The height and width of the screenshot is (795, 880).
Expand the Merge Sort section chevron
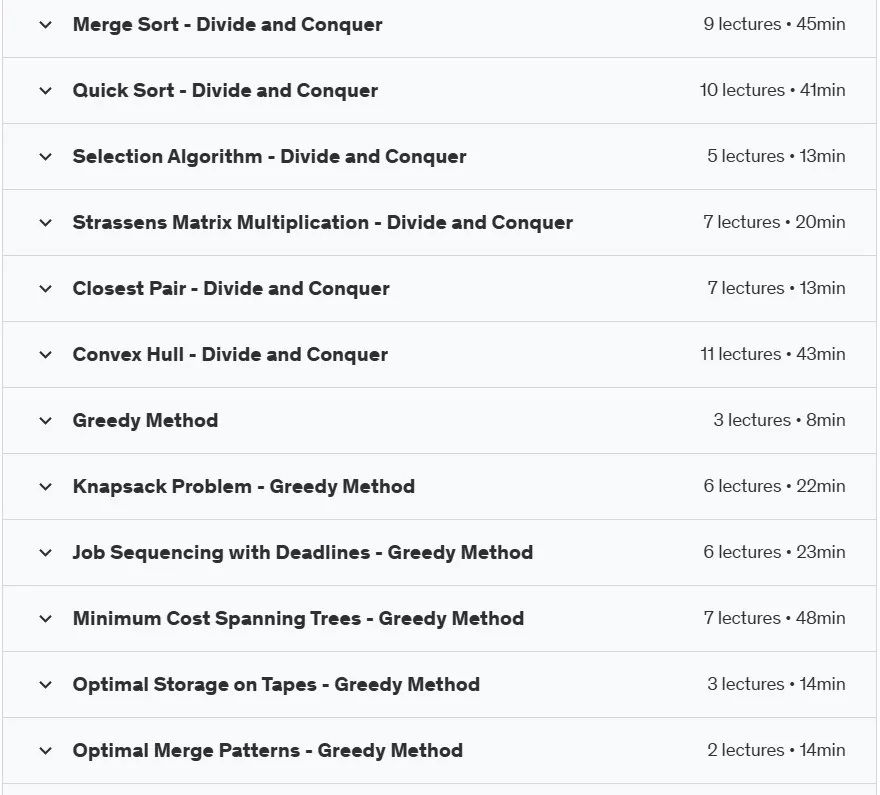point(45,25)
